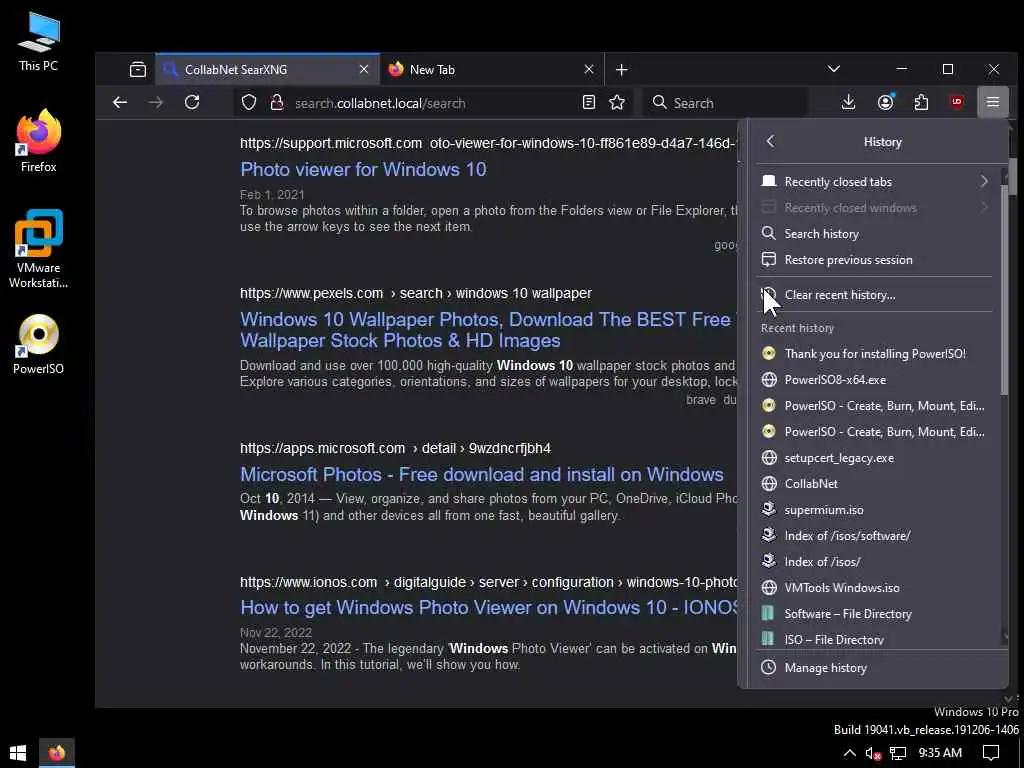The width and height of the screenshot is (1024, 768).
Task: Select Clear recent history...
Action: tap(875, 295)
